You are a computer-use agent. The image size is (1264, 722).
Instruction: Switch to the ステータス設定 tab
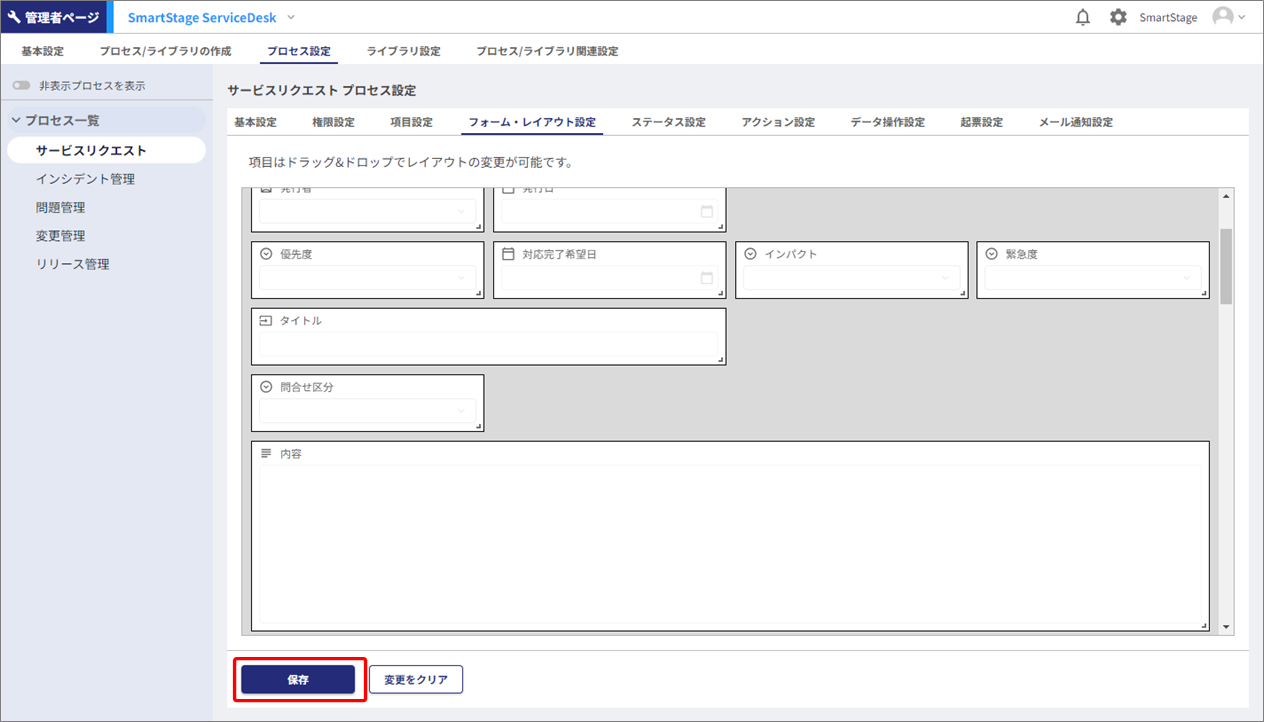point(668,122)
